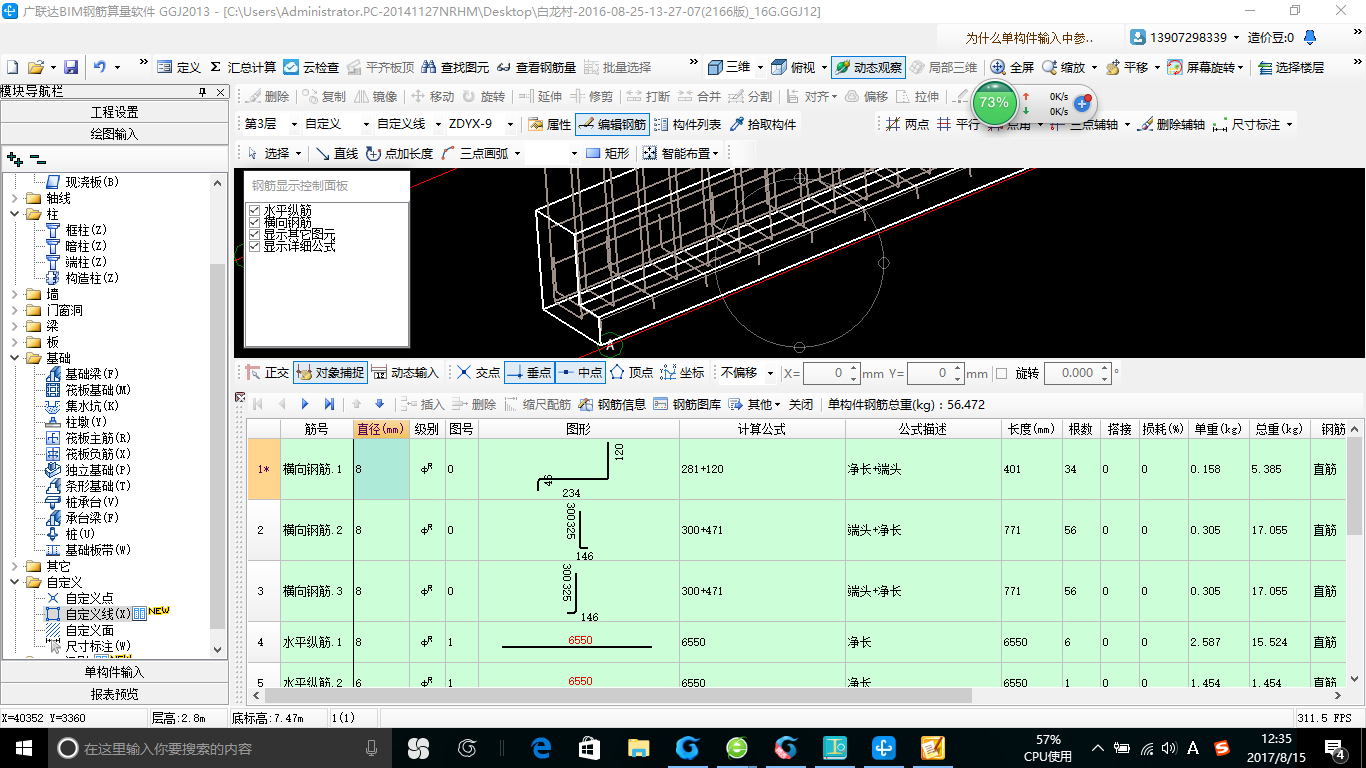
Task: Toggle 交点 intersection snap
Action: tap(478, 373)
